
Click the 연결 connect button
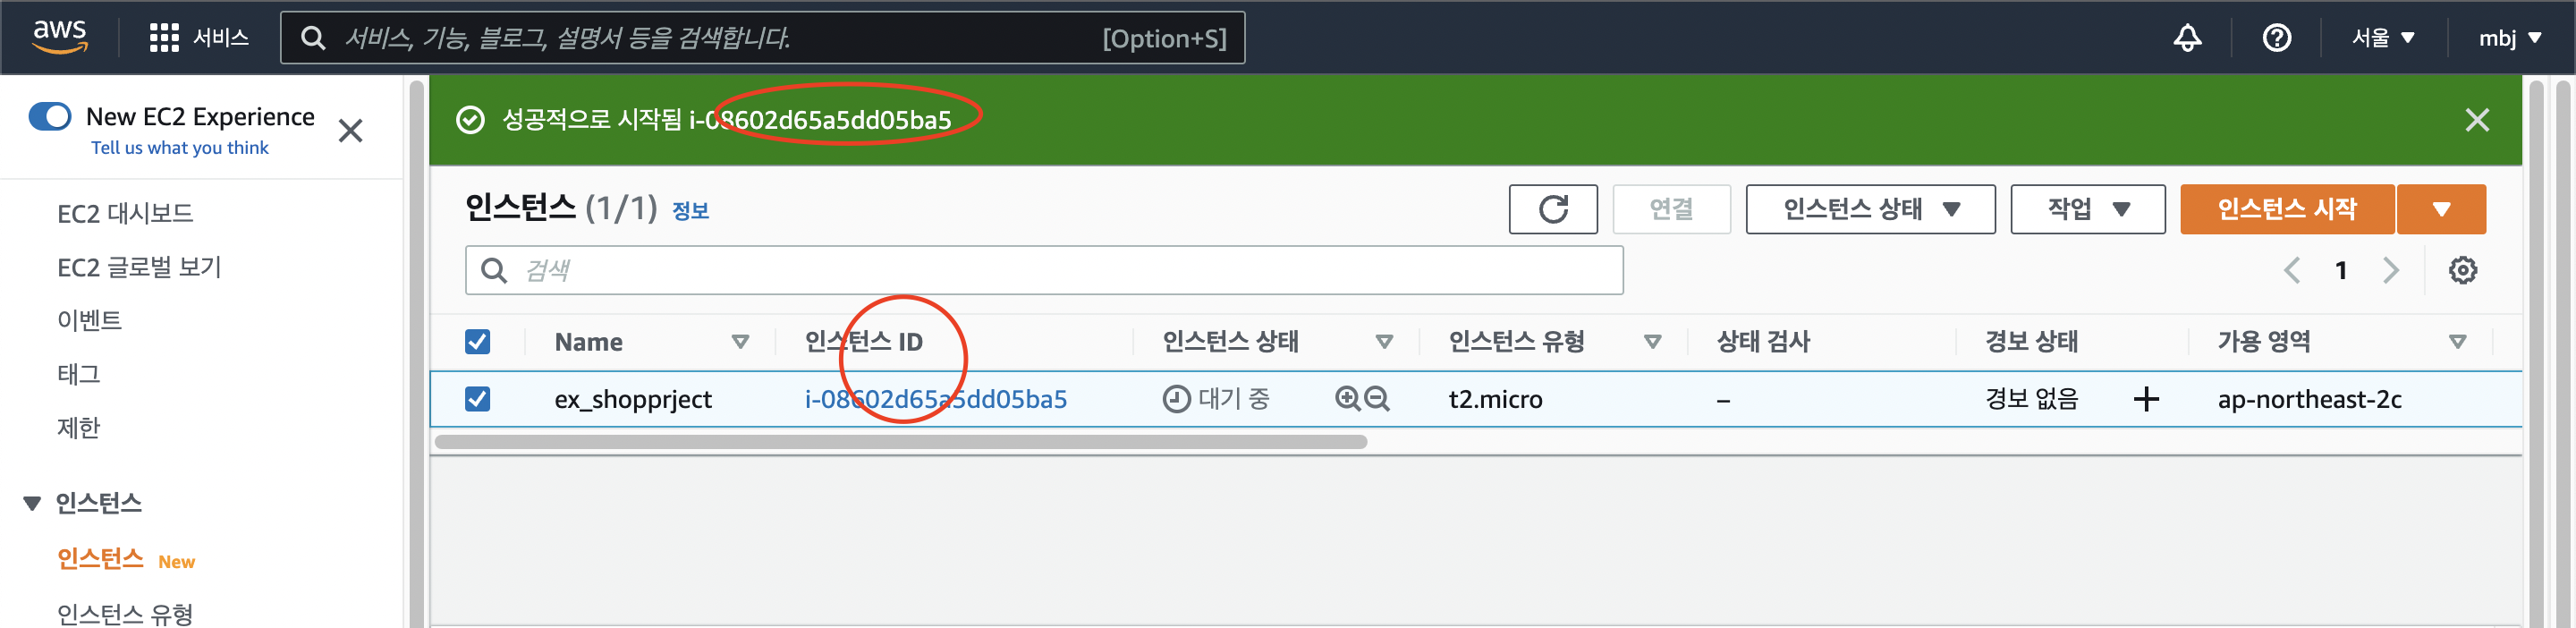1671,209
